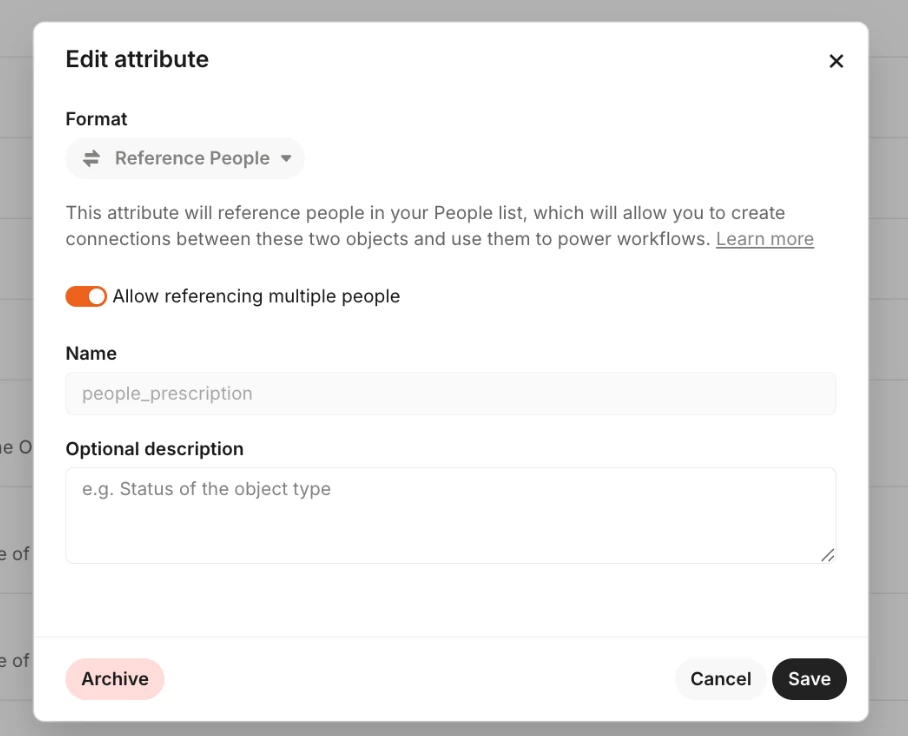This screenshot has height=736, width=908.
Task: Close the Edit attribute dialog
Action: (836, 61)
